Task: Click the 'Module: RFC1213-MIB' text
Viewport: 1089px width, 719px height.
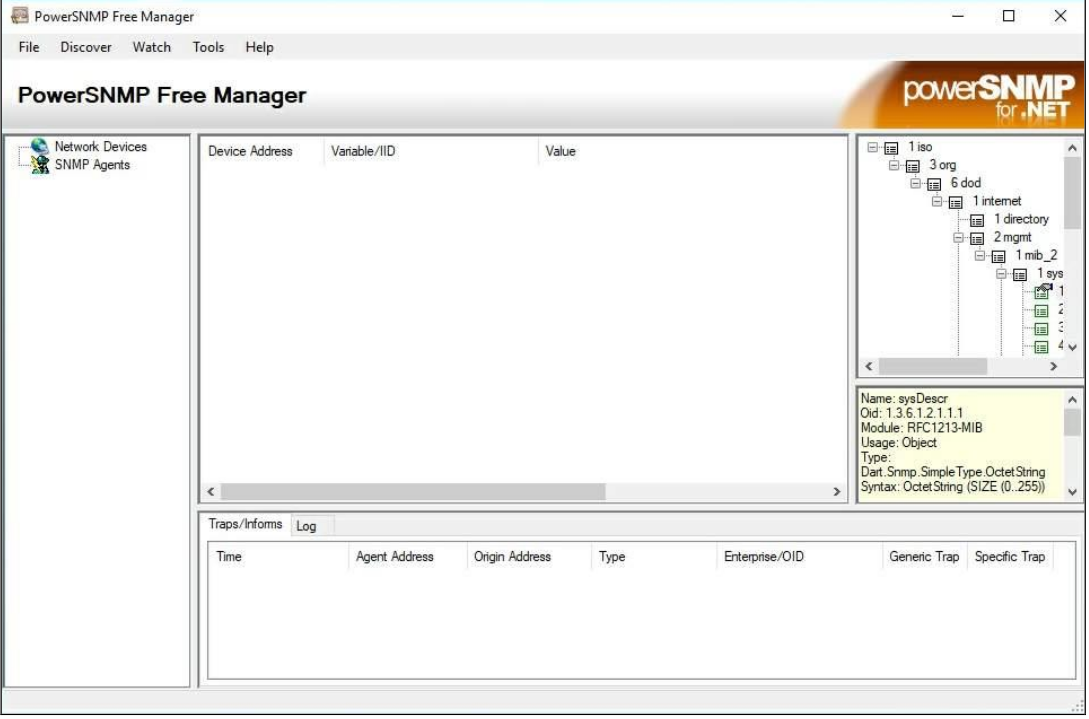Action: pyautogui.click(x=922, y=428)
